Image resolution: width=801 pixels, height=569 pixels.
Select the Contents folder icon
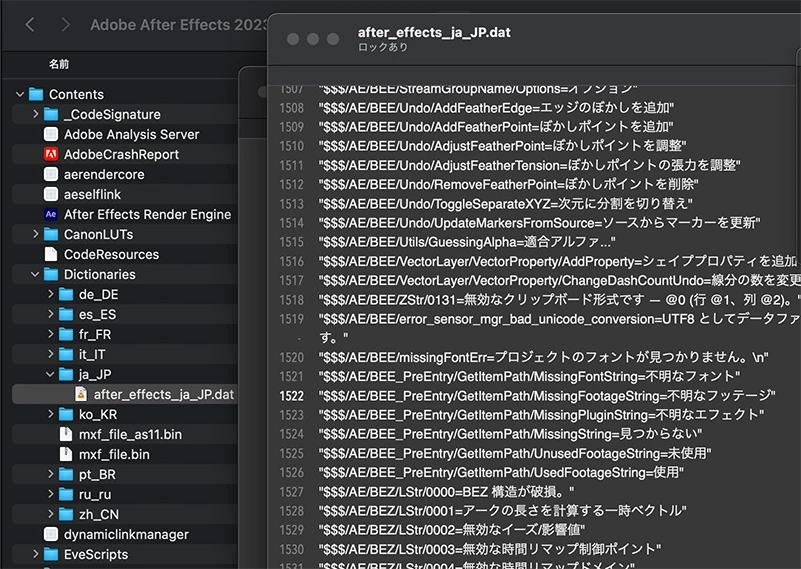click(36, 94)
